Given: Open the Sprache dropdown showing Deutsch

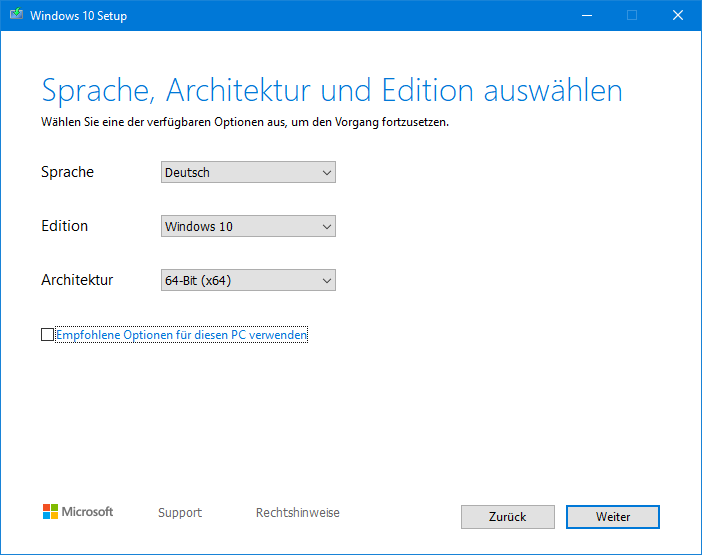Looking at the screenshot, I should [x=248, y=172].
